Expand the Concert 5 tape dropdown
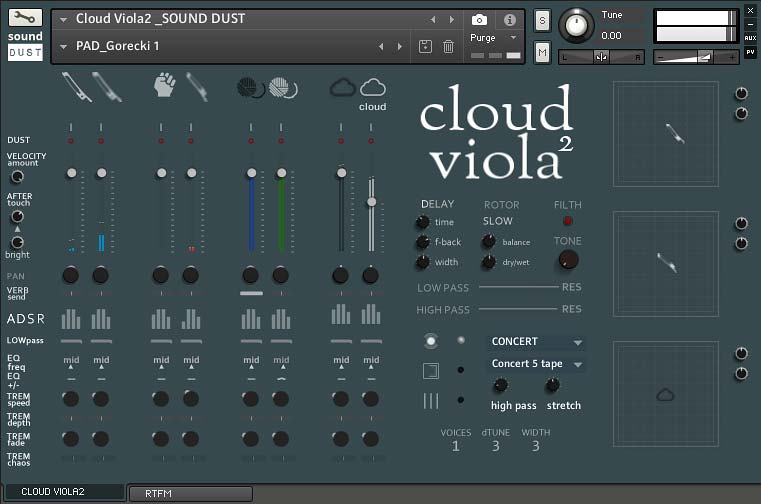This screenshot has height=504, width=761. 536,364
